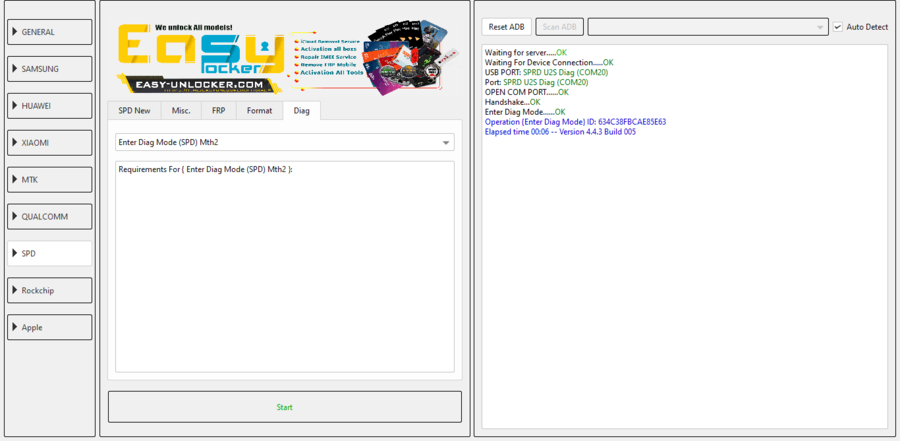Click the green Start button
The width and height of the screenshot is (900, 441).
pos(285,407)
